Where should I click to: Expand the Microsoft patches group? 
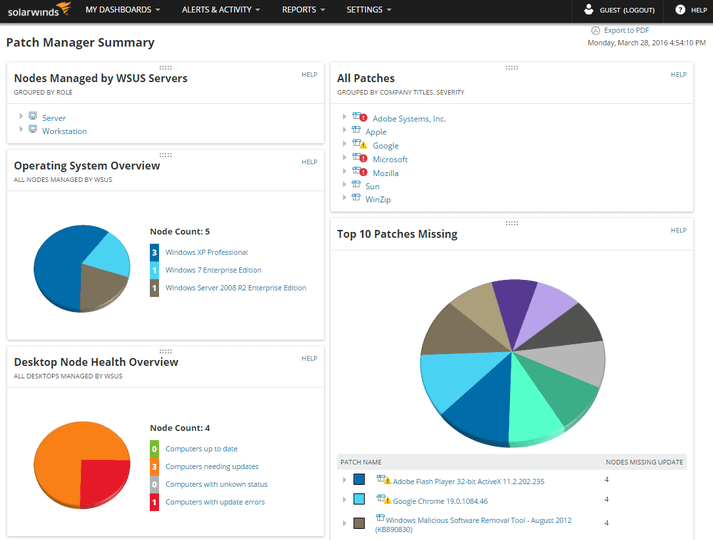pos(343,159)
